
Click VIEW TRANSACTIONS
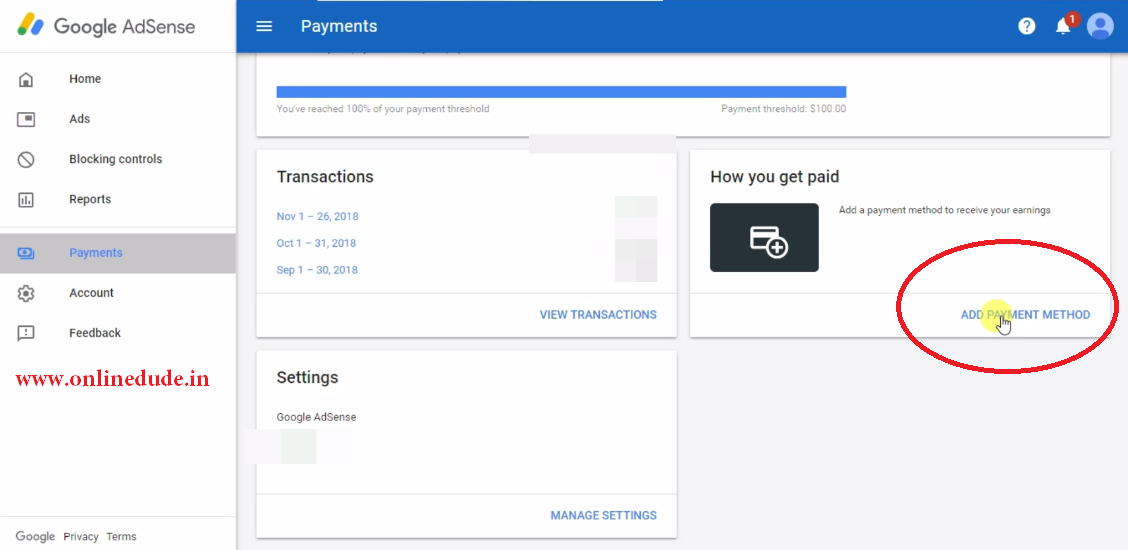(598, 315)
